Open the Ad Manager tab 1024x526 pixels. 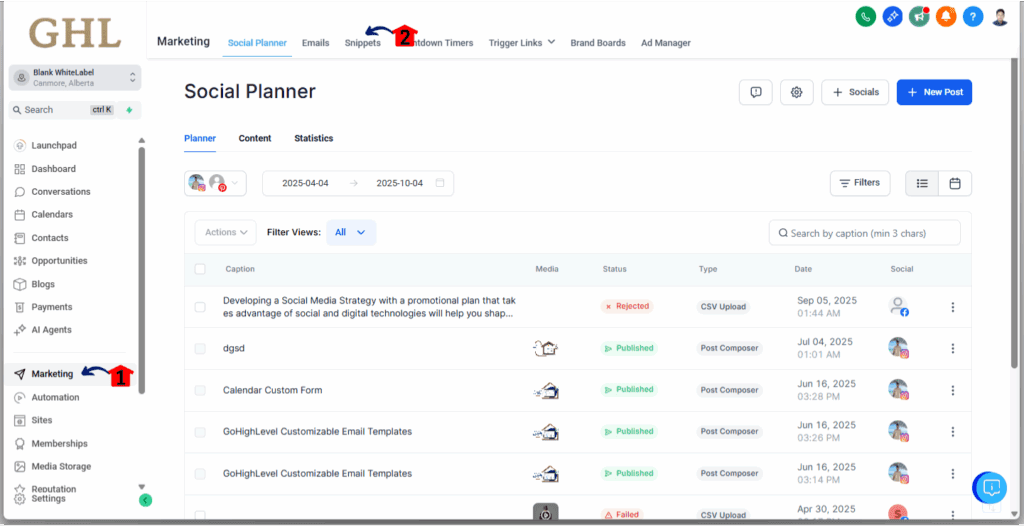665,43
